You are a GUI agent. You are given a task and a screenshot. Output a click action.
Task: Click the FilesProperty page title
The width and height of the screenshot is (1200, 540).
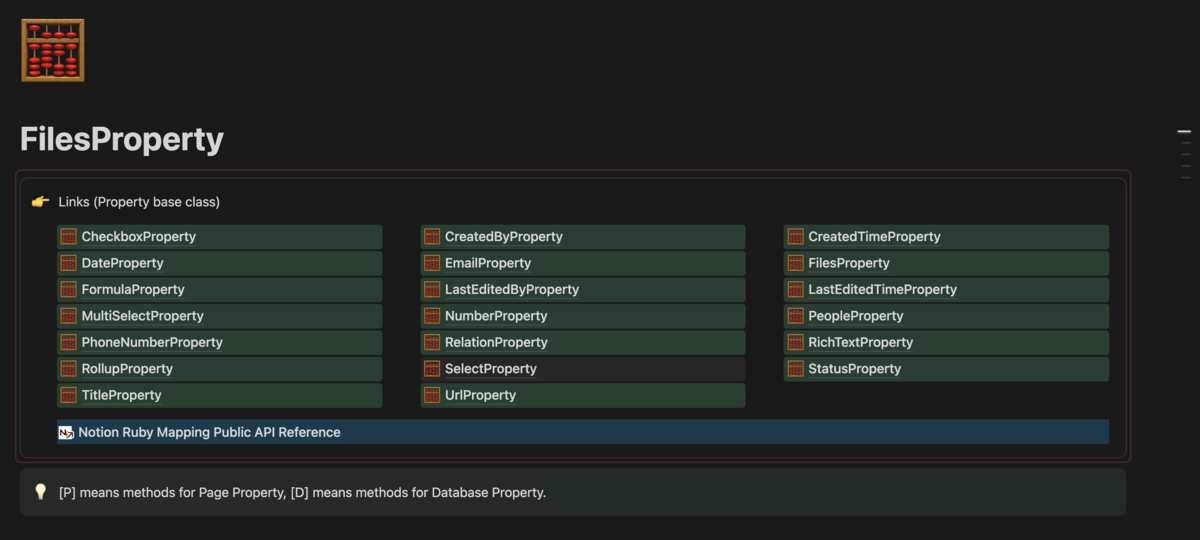pyautogui.click(x=122, y=140)
